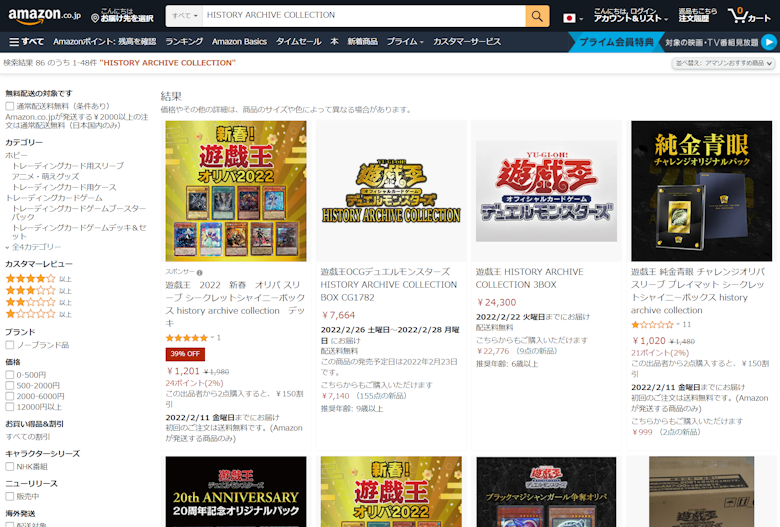Open 返品もこちら 注文履歴 link
780x527 pixels.
click(x=698, y=16)
